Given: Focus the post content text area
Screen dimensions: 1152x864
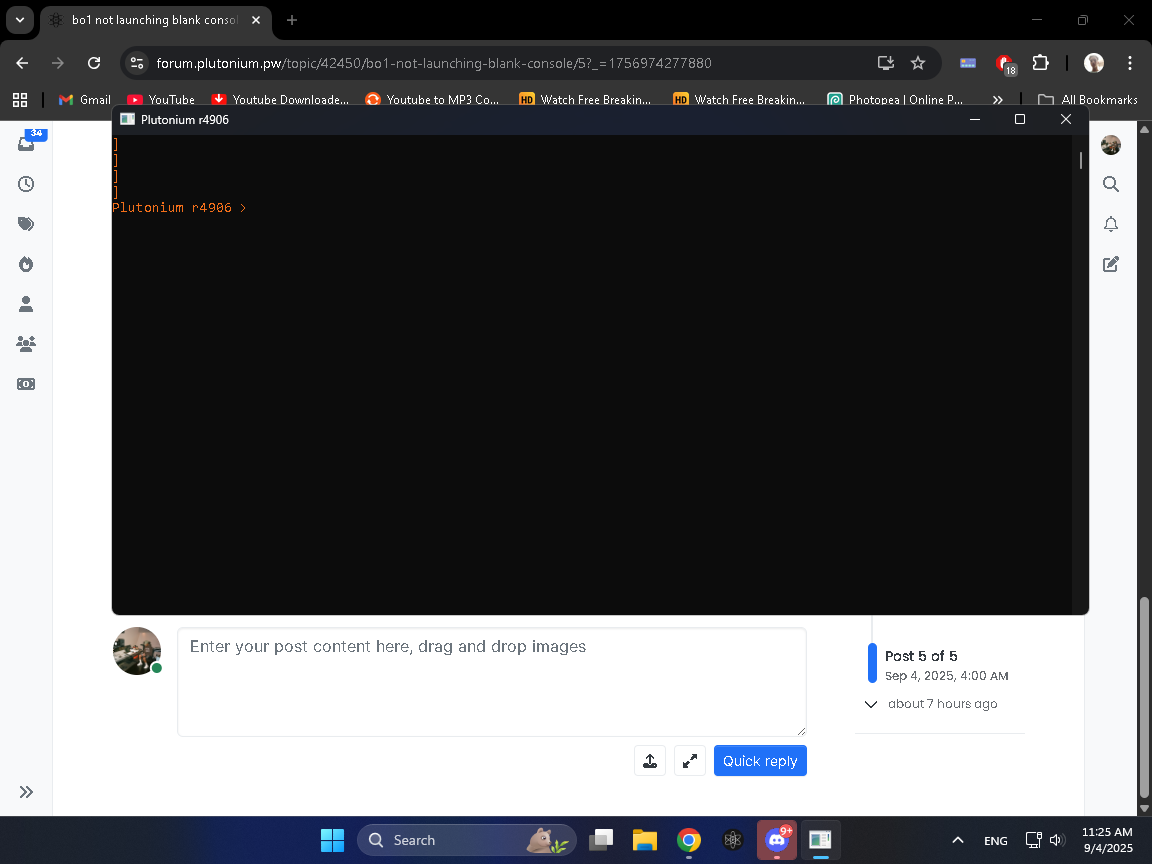Looking at the screenshot, I should tap(492, 682).
